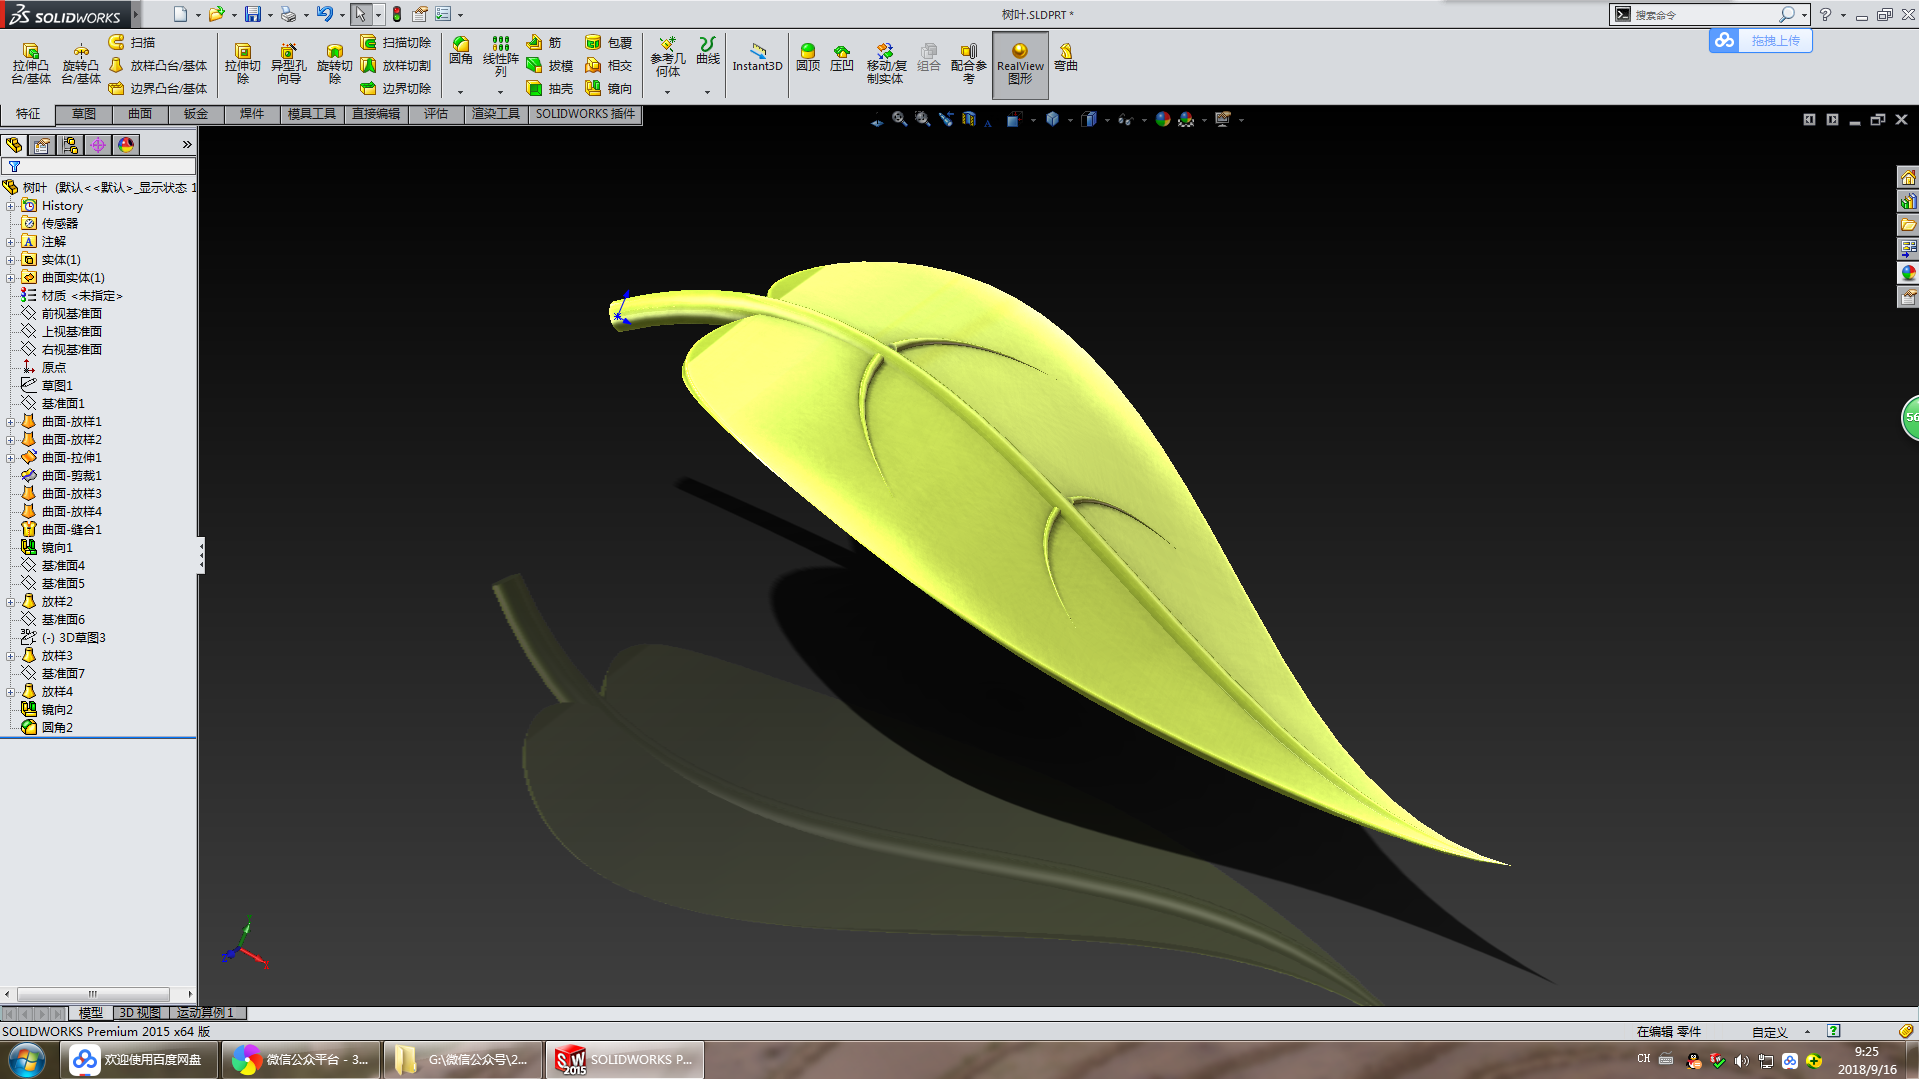Switch to the SOLIDWORKS 插件 tab

tap(585, 114)
